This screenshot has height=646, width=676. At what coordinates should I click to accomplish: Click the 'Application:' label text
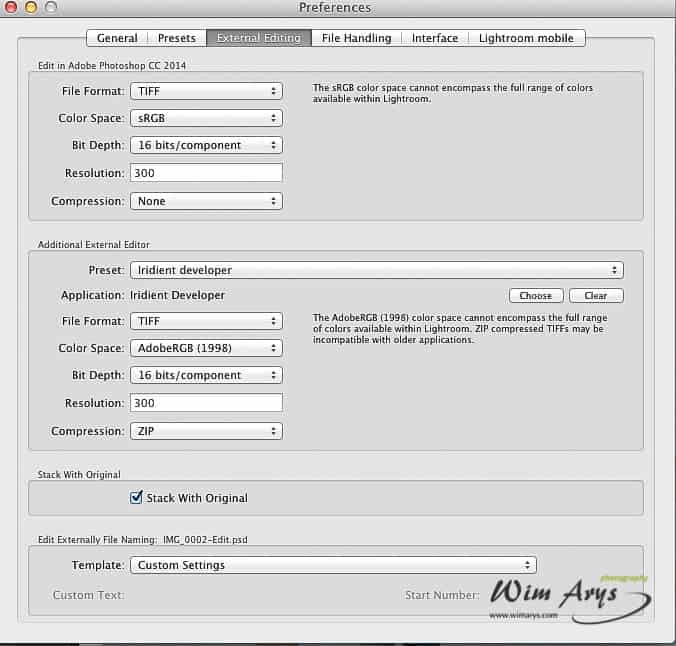coord(92,295)
